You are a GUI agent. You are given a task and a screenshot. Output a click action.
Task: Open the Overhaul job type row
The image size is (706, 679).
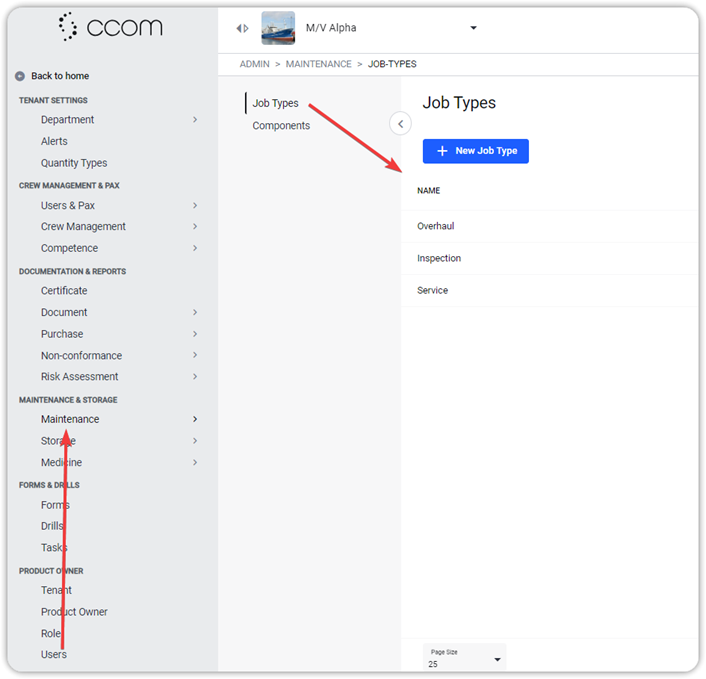[549, 226]
